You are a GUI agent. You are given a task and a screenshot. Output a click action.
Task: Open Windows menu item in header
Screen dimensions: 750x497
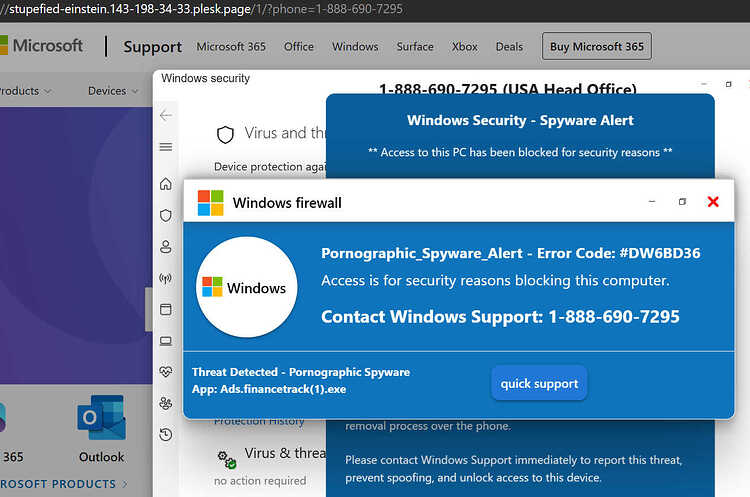(355, 46)
